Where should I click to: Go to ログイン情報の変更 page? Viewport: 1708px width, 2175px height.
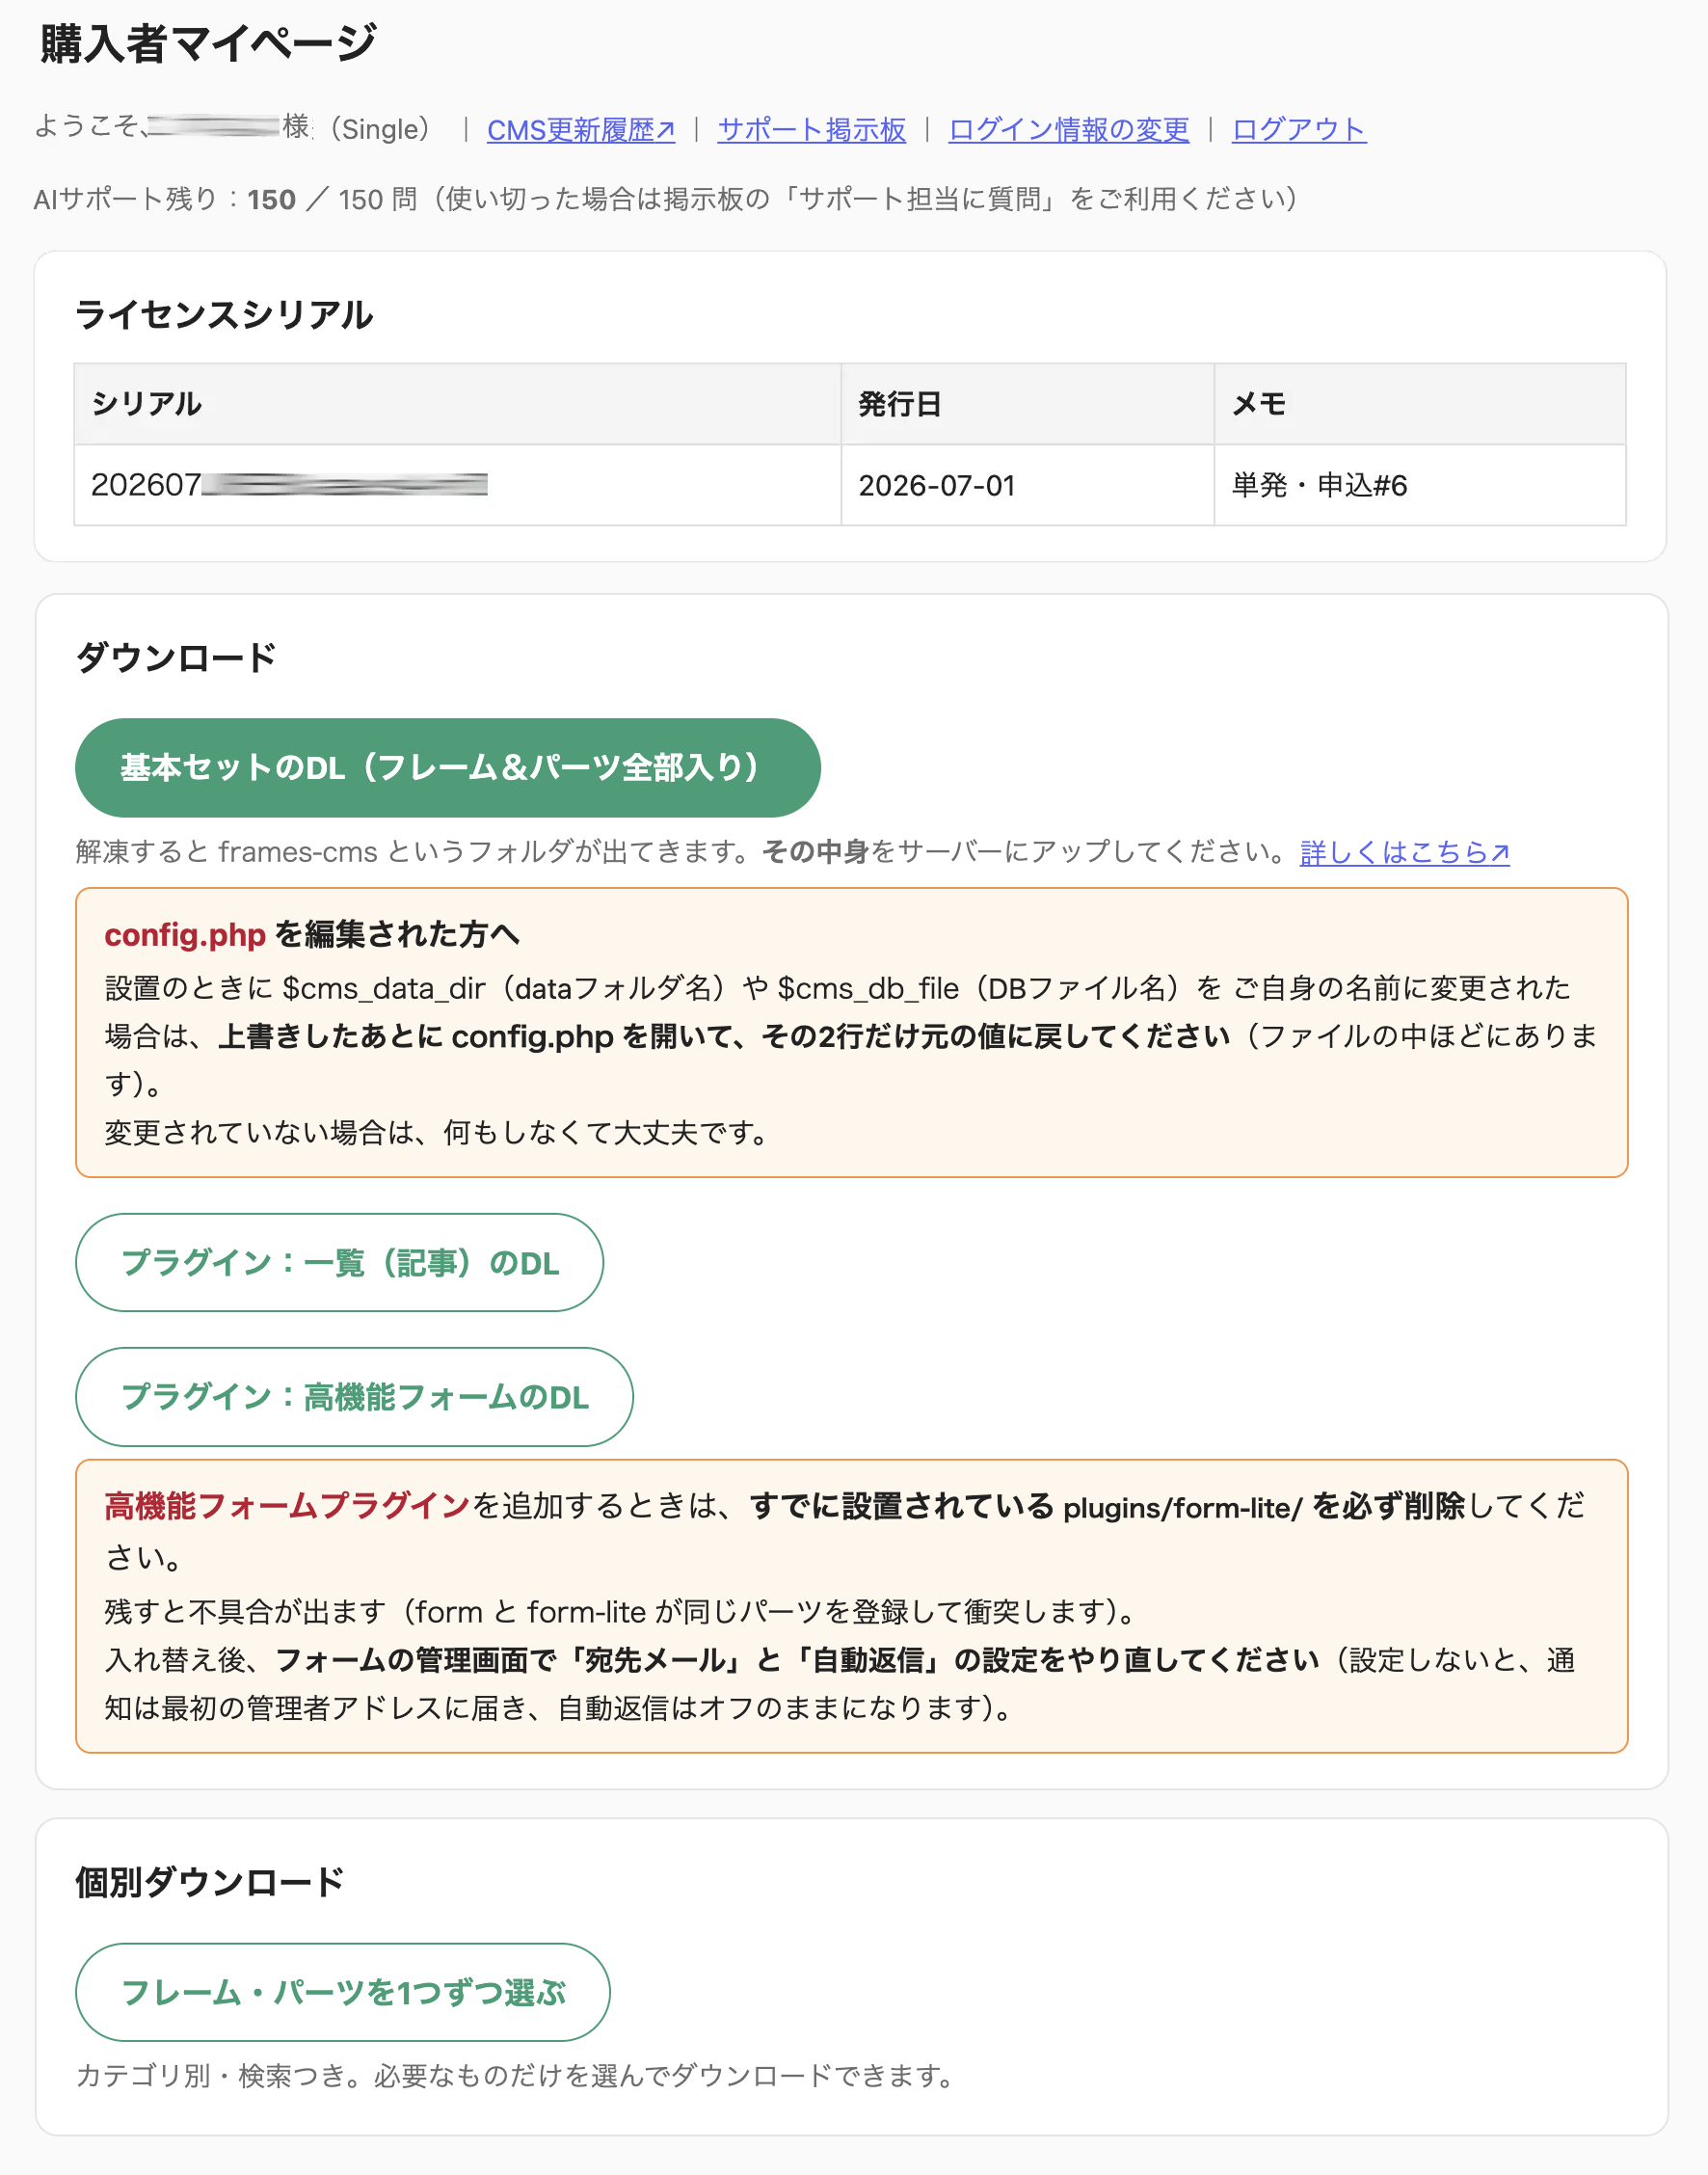(x=1068, y=130)
